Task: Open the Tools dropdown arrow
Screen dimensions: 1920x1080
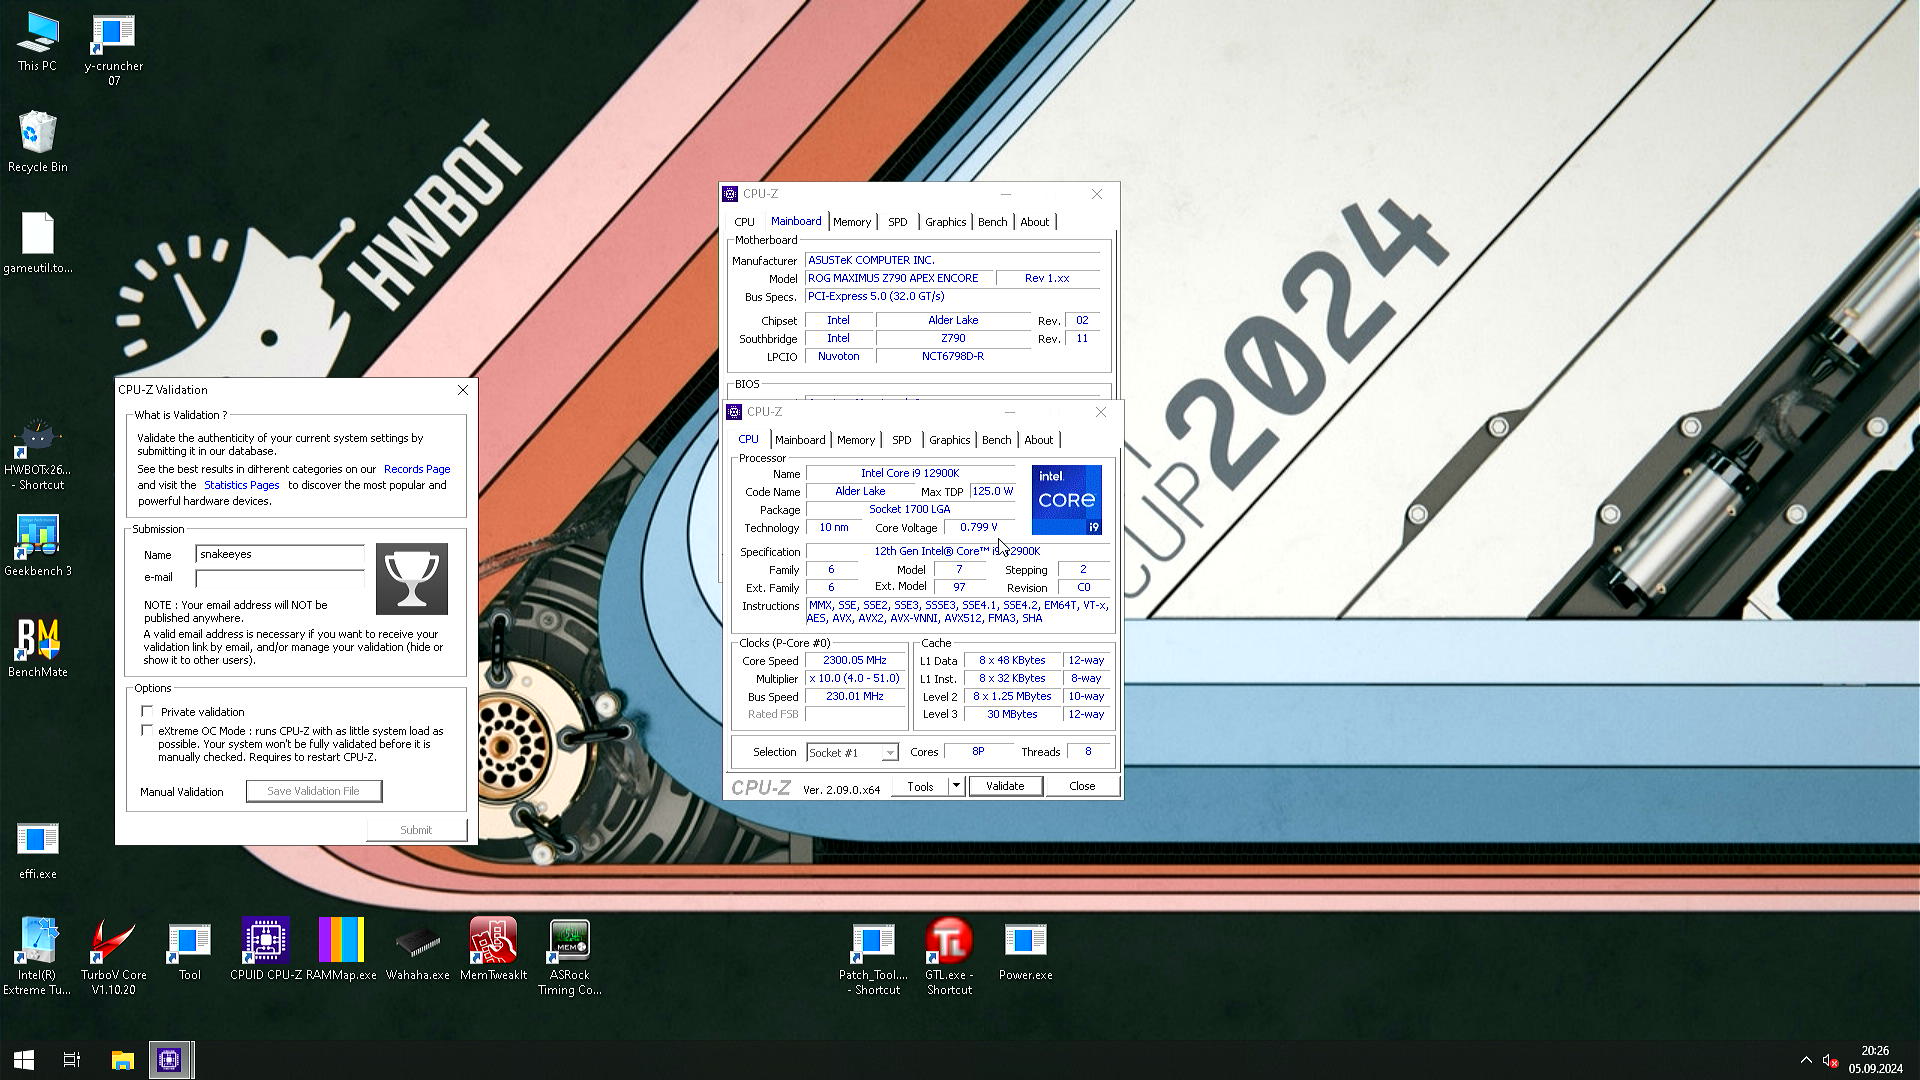Action: point(956,786)
